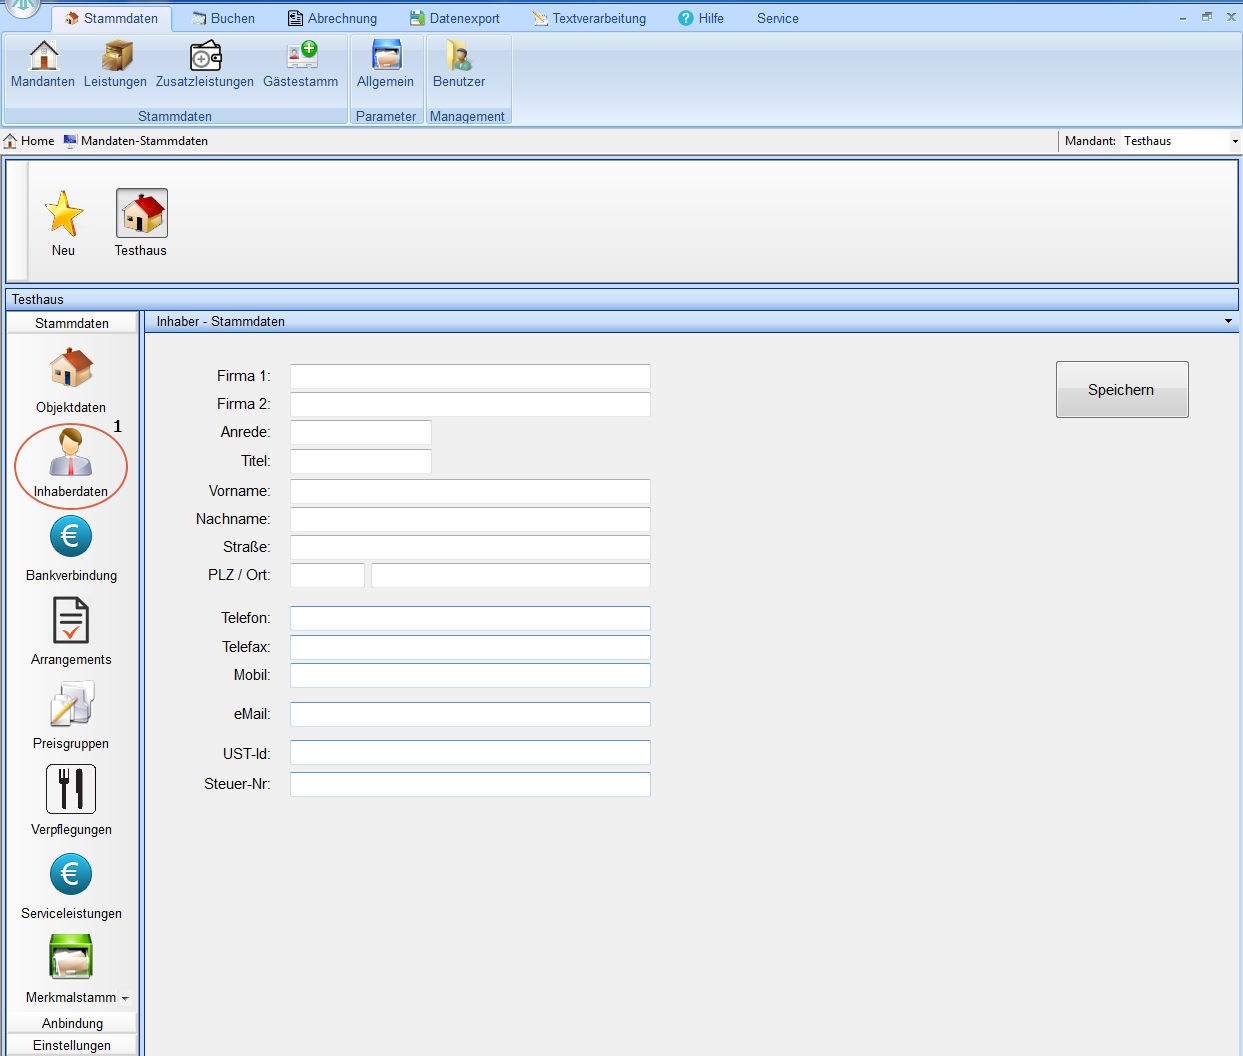Viewport: 1243px width, 1056px height.
Task: Click into the Vorname input field
Action: point(470,491)
